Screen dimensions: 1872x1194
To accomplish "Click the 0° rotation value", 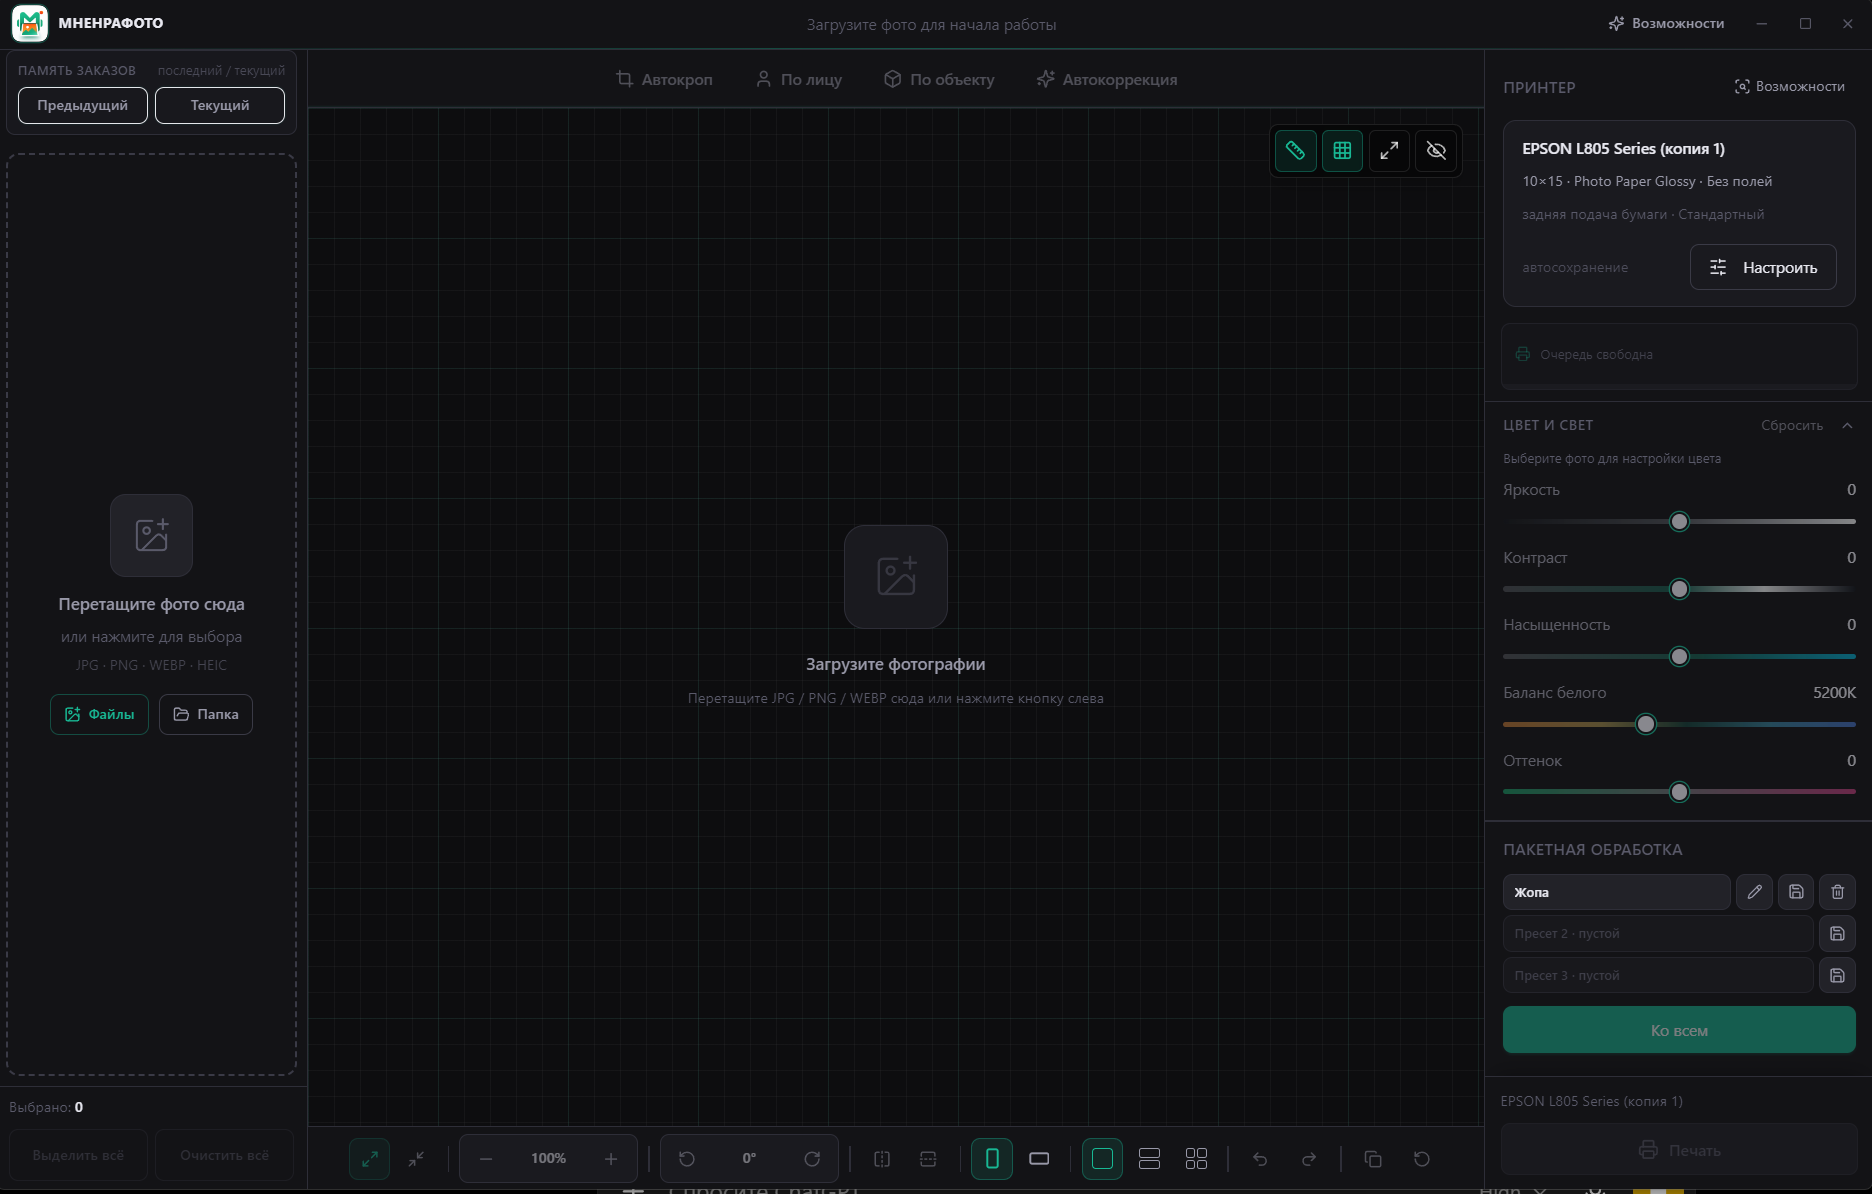I will [749, 1158].
